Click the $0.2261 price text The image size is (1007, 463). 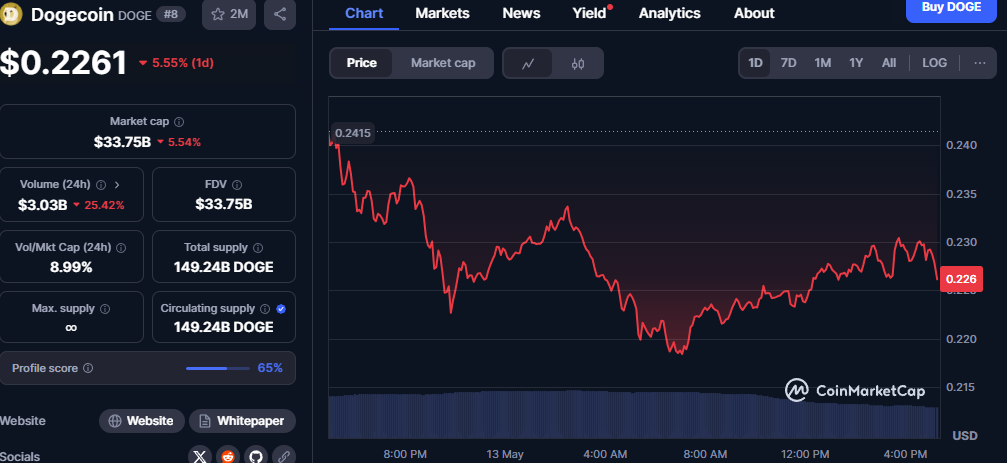(63, 63)
